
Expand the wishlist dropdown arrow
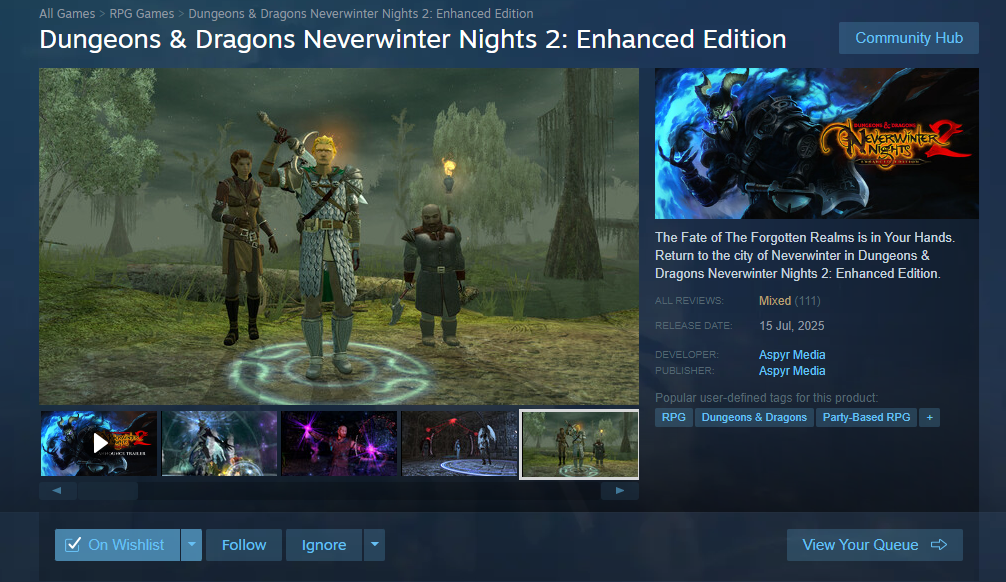191,545
